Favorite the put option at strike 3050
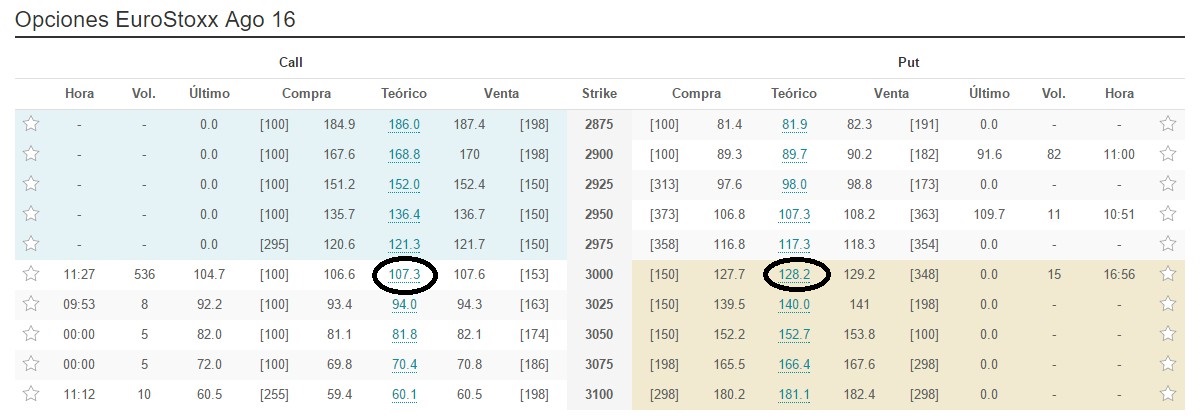 coord(1167,334)
